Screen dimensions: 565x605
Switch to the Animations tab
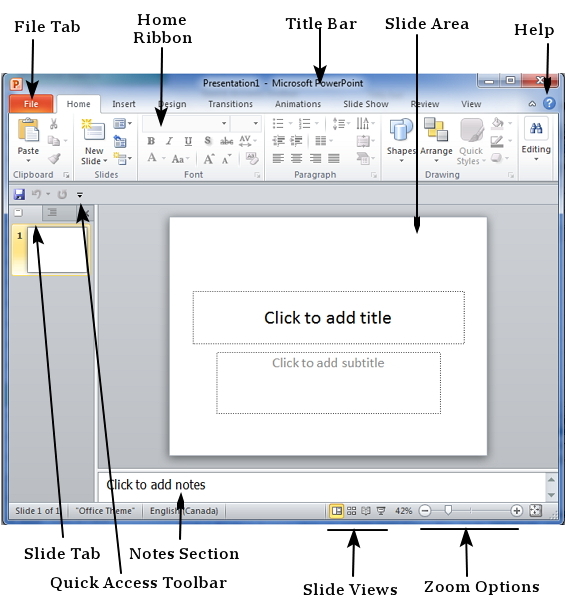pyautogui.click(x=298, y=104)
